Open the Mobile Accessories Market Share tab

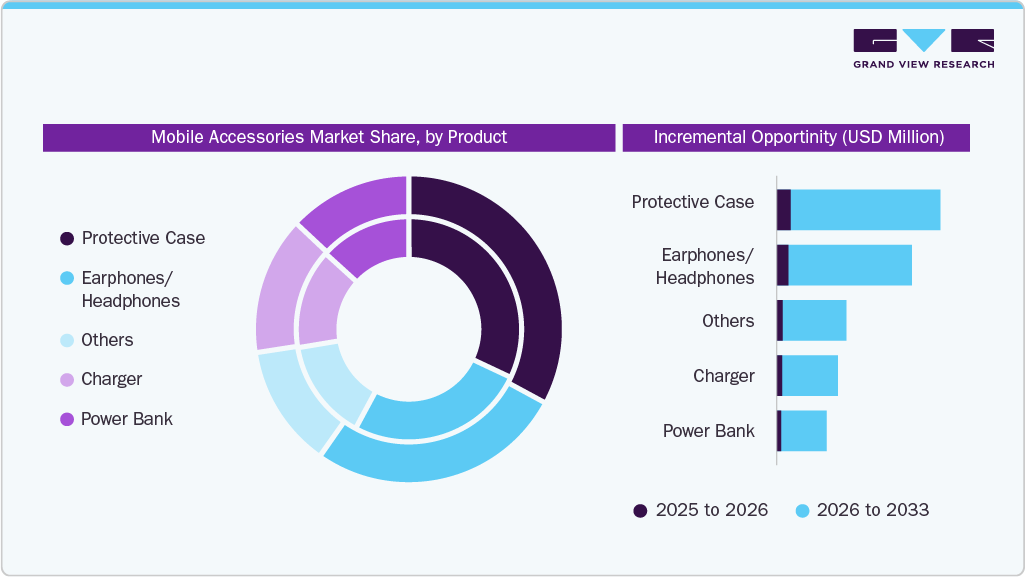coord(329,137)
